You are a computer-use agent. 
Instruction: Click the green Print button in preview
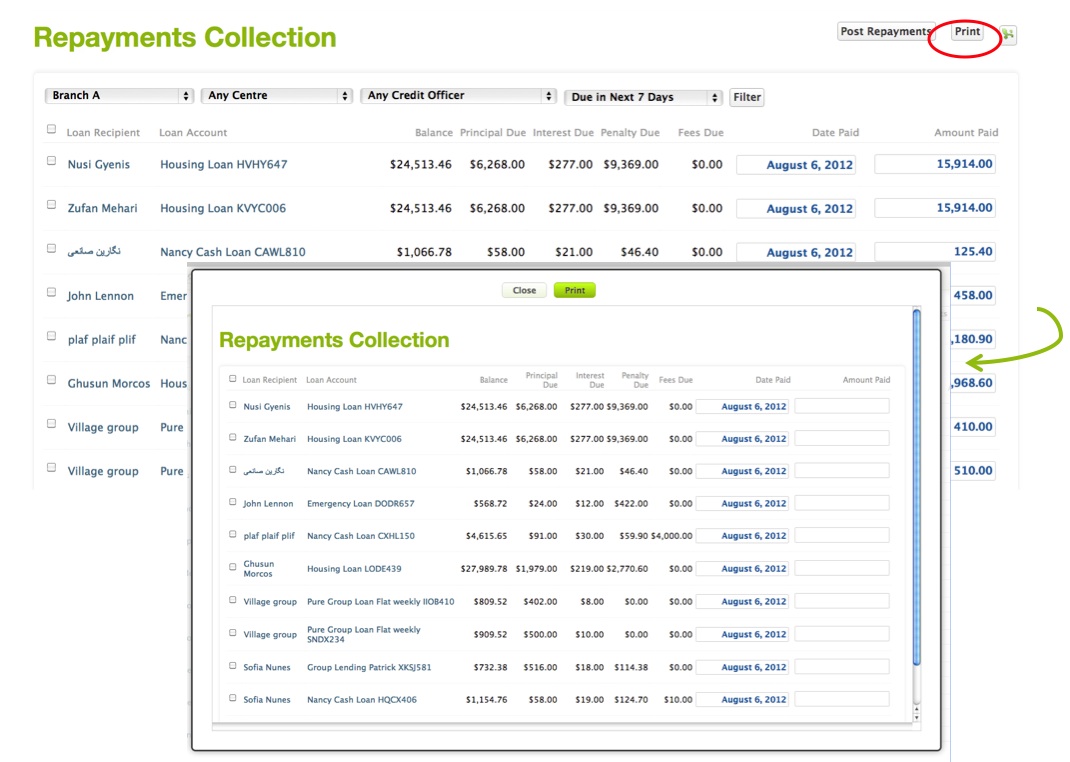[x=574, y=290]
